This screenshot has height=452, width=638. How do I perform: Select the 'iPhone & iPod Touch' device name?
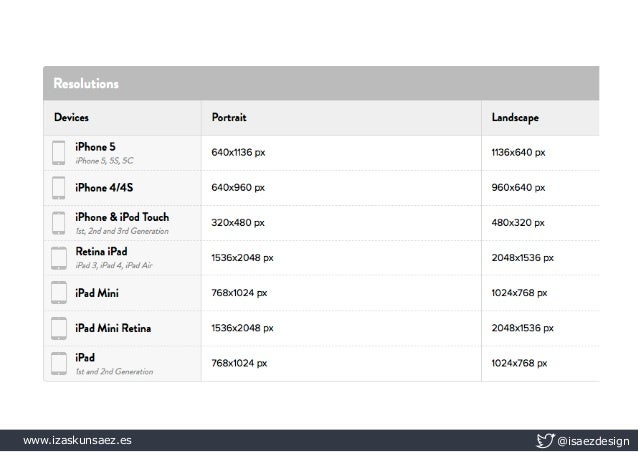point(122,217)
